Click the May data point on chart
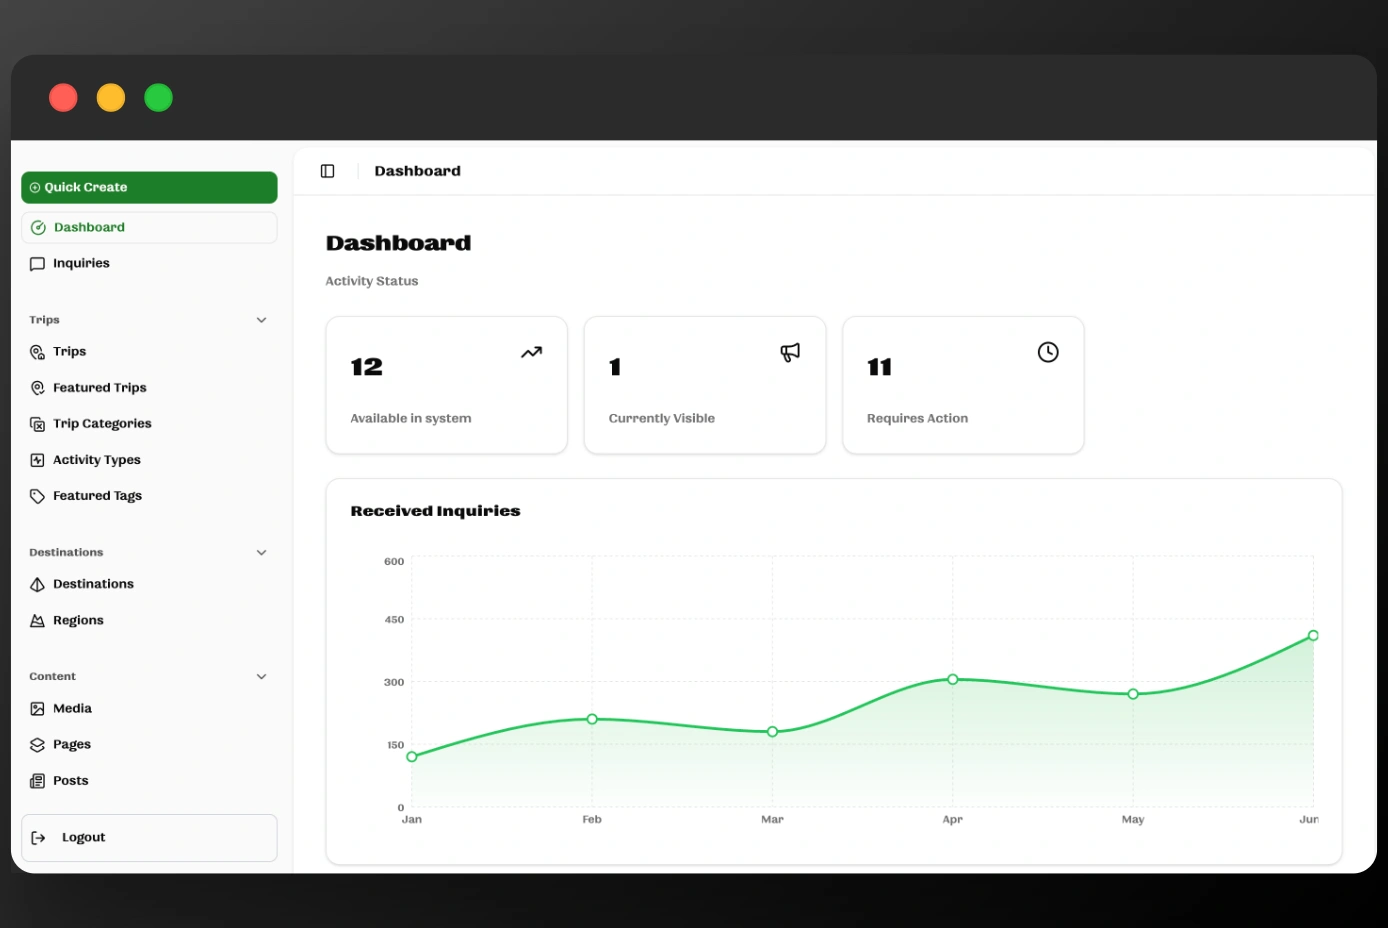 [1133, 694]
